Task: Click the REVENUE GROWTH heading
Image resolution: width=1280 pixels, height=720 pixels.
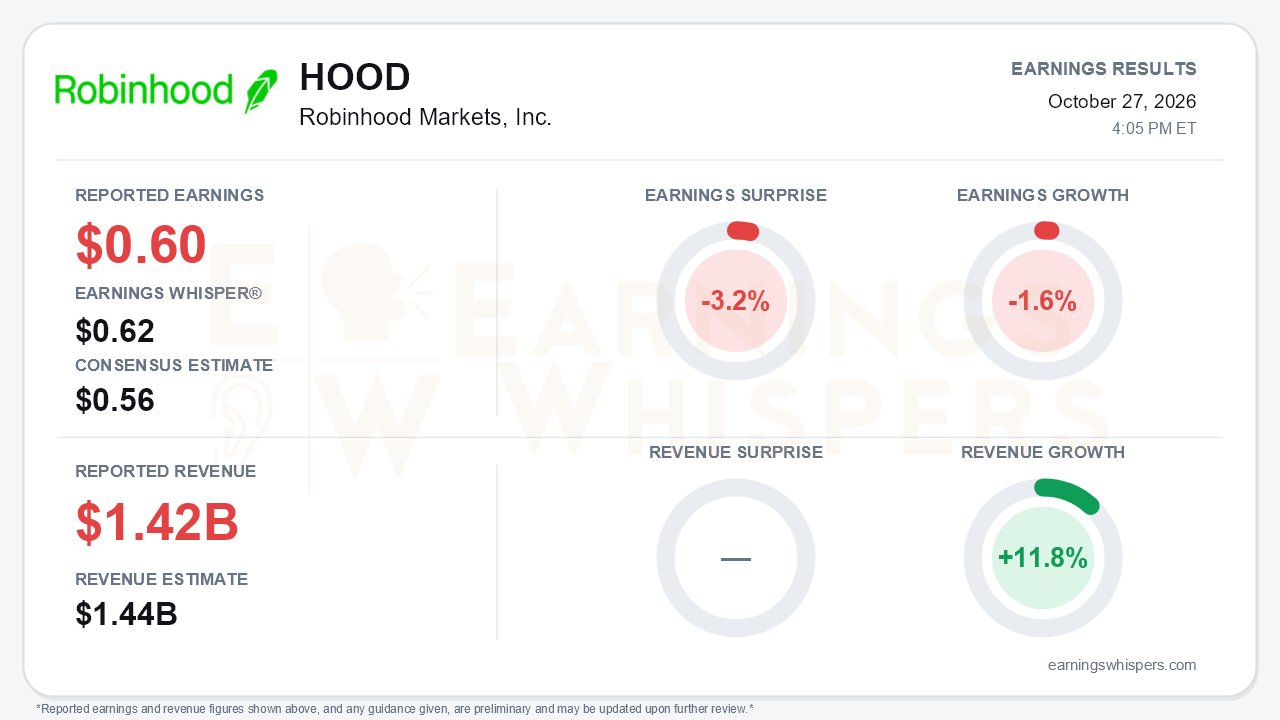Action: (1043, 452)
